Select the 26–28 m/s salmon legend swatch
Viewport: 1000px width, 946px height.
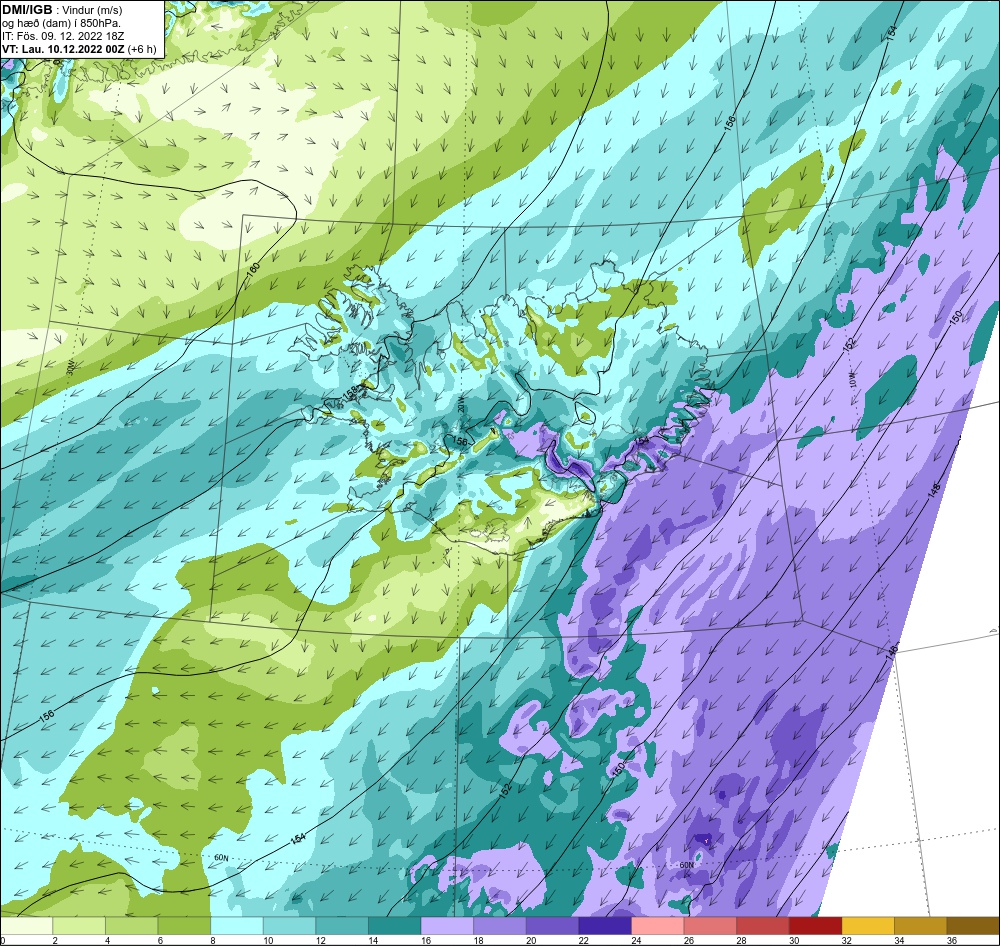[710, 926]
